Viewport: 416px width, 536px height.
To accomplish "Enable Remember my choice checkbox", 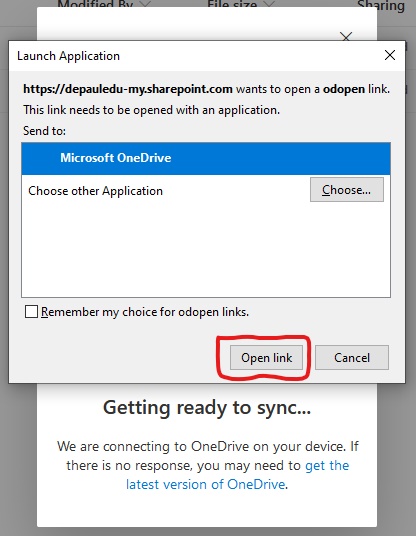I will (31, 311).
